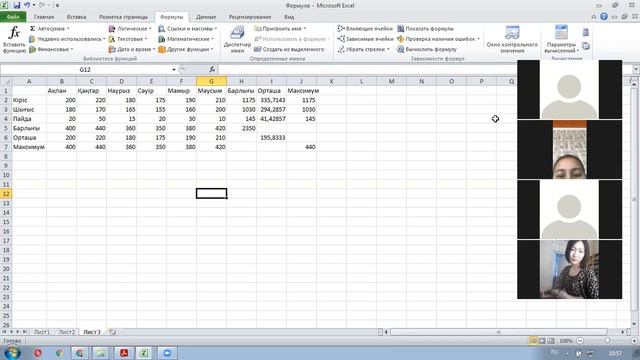
Task: Select row header 12
Action: click(6, 193)
